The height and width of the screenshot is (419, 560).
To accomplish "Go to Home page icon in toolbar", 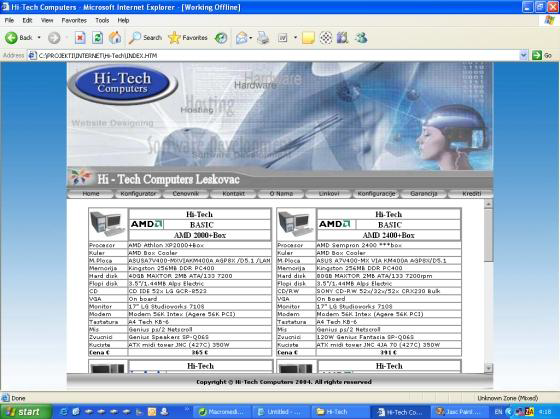I will pos(115,38).
